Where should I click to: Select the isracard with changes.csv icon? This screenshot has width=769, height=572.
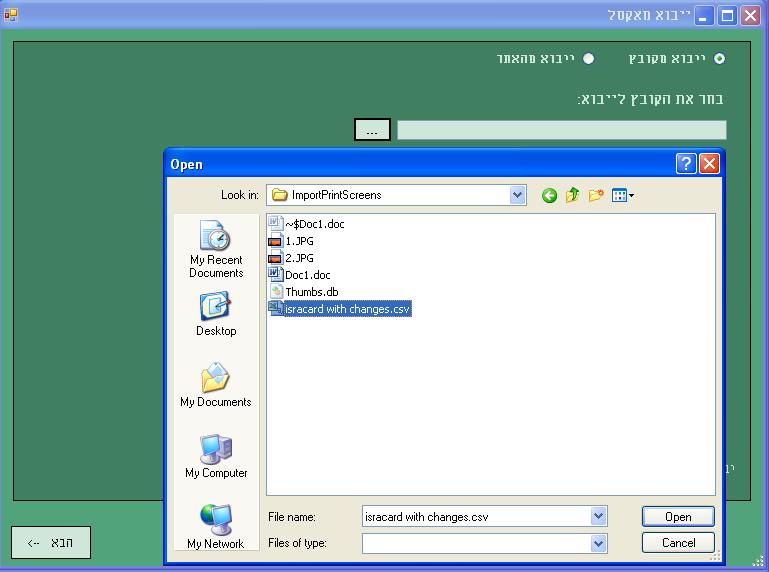coord(276,308)
